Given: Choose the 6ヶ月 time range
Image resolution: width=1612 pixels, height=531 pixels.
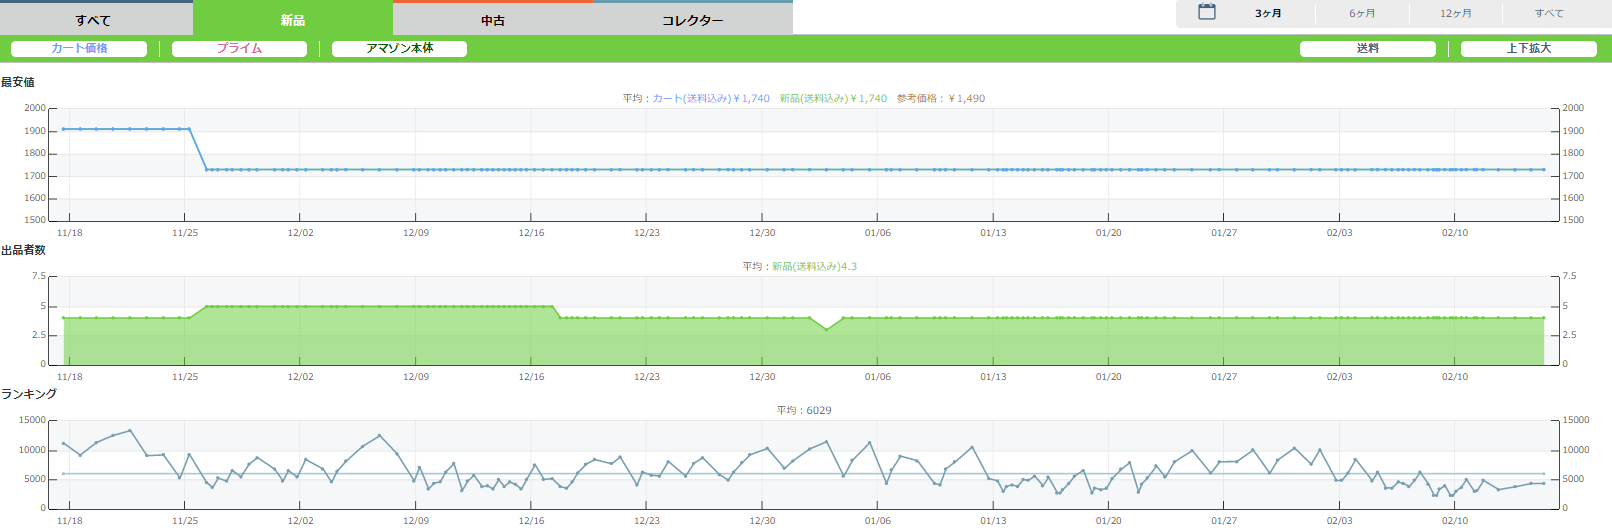Looking at the screenshot, I should (x=1362, y=14).
